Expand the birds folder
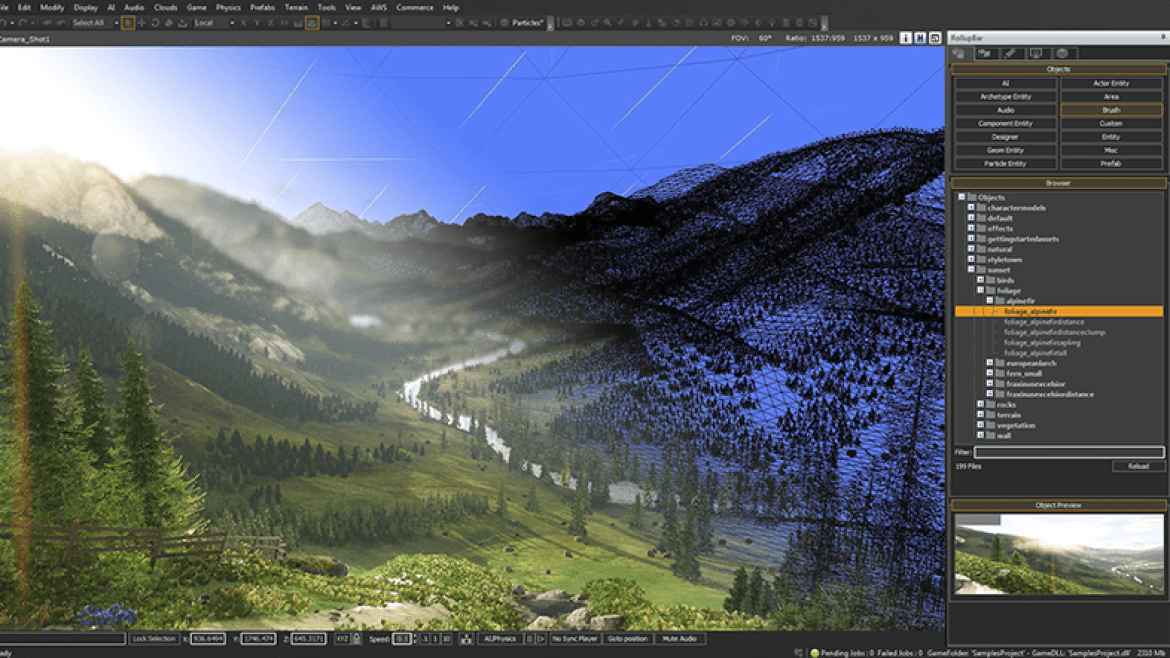 click(x=980, y=280)
